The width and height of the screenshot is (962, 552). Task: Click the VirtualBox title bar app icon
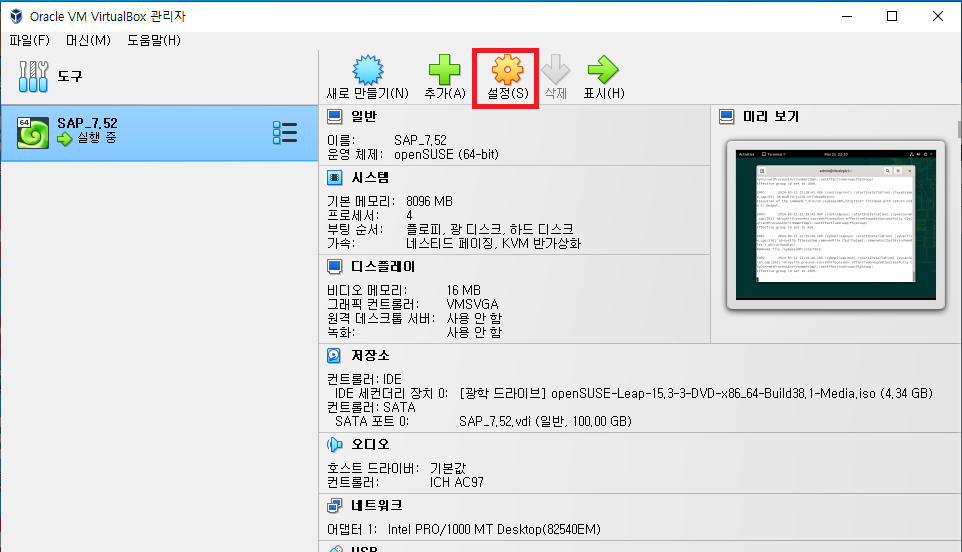pos(17,17)
